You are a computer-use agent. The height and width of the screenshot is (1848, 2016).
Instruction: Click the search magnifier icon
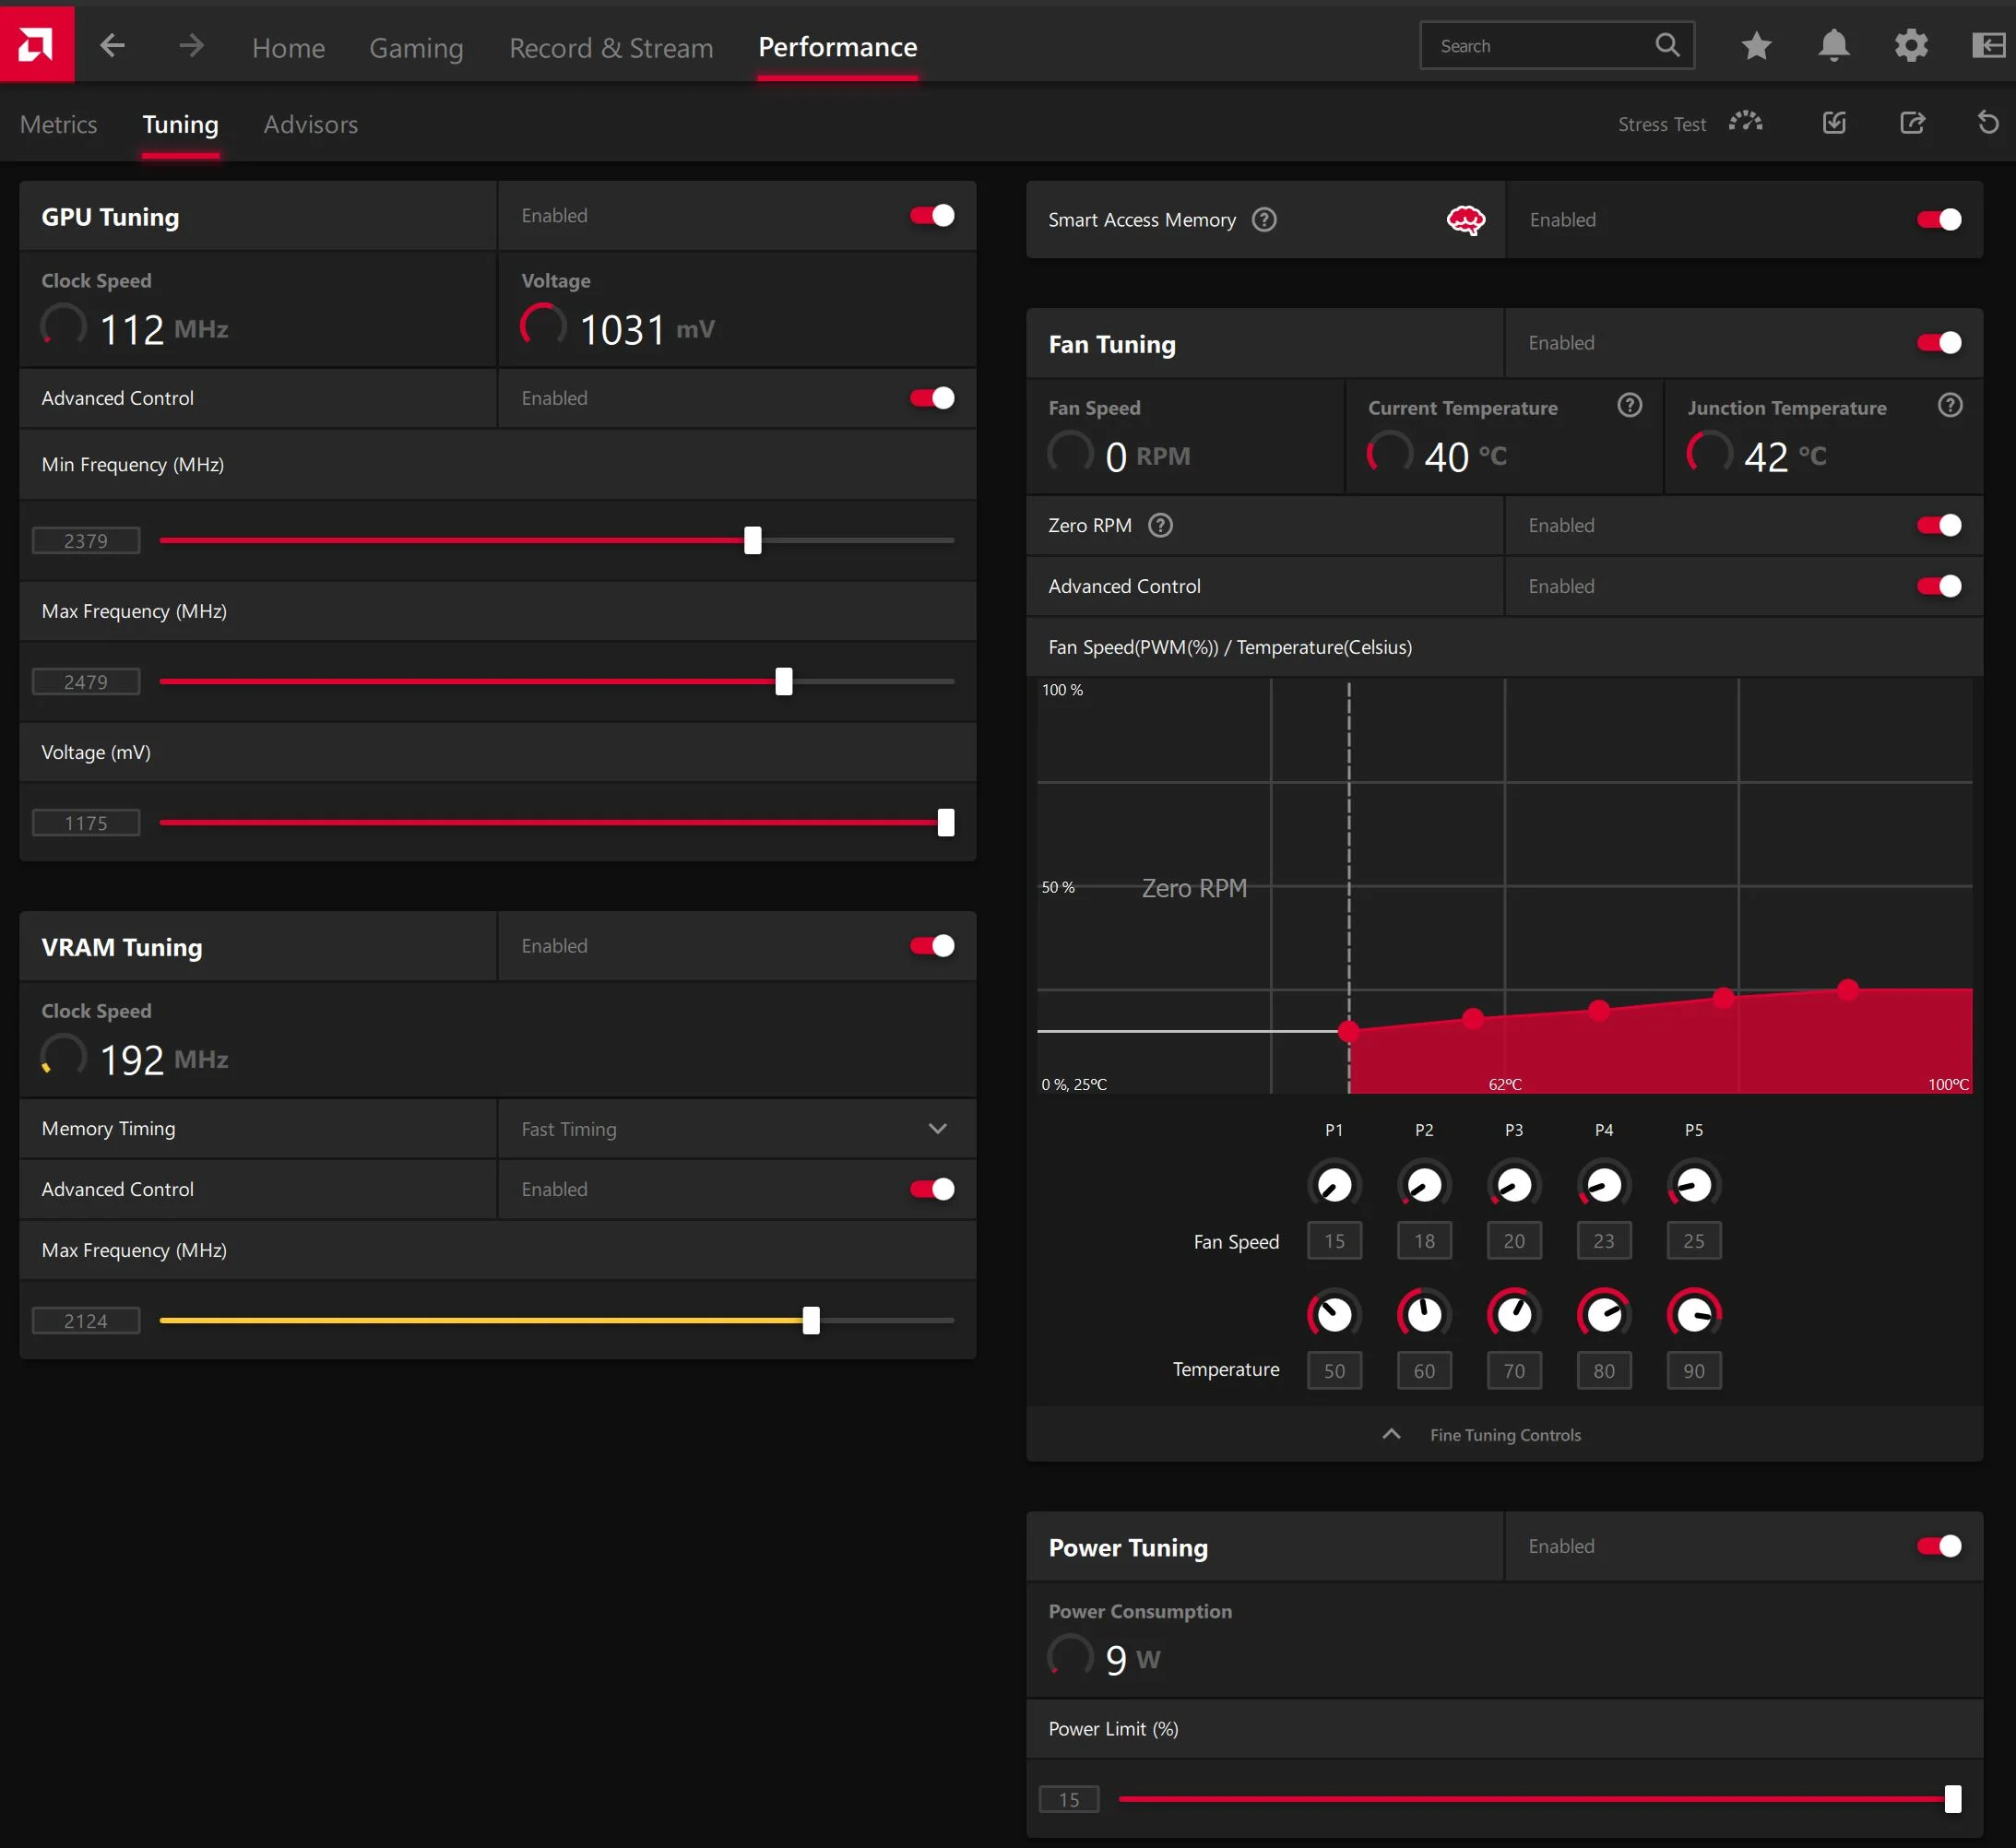1667,45
